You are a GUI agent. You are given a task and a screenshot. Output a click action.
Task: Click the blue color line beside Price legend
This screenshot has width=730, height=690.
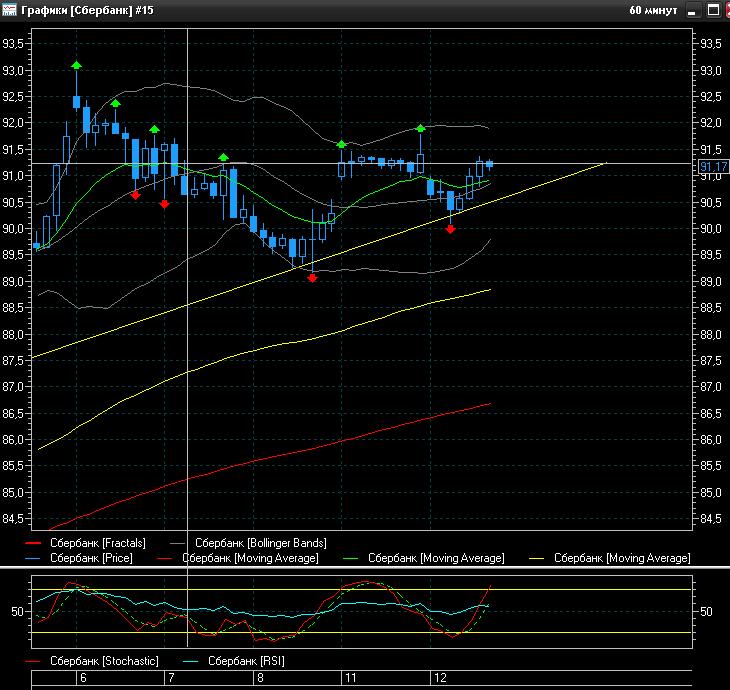[x=33, y=558]
